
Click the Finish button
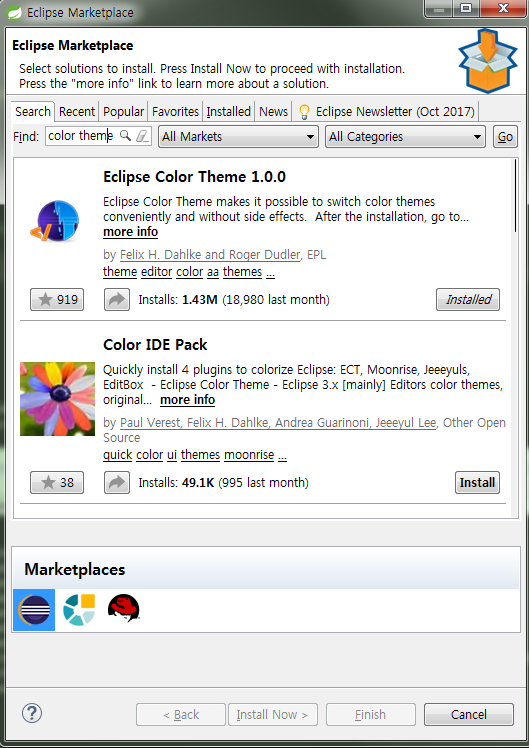pyautogui.click(x=371, y=715)
